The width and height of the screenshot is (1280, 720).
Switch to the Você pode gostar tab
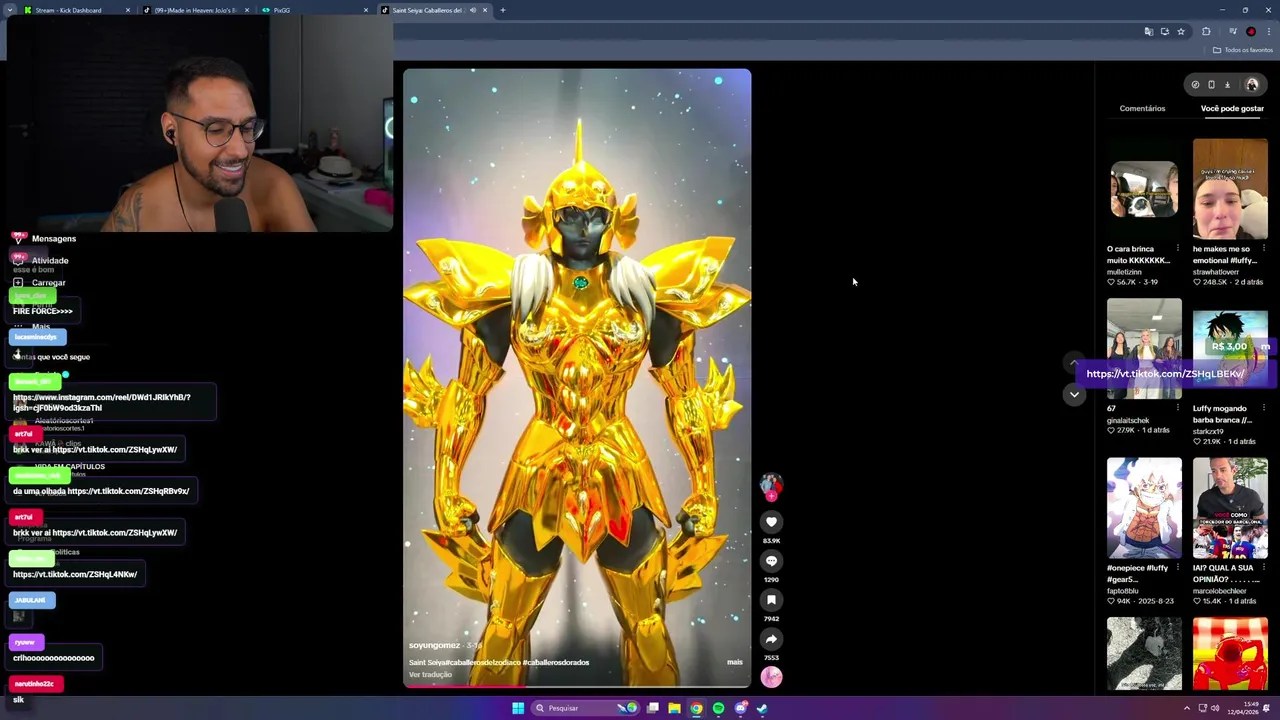pyautogui.click(x=1232, y=108)
